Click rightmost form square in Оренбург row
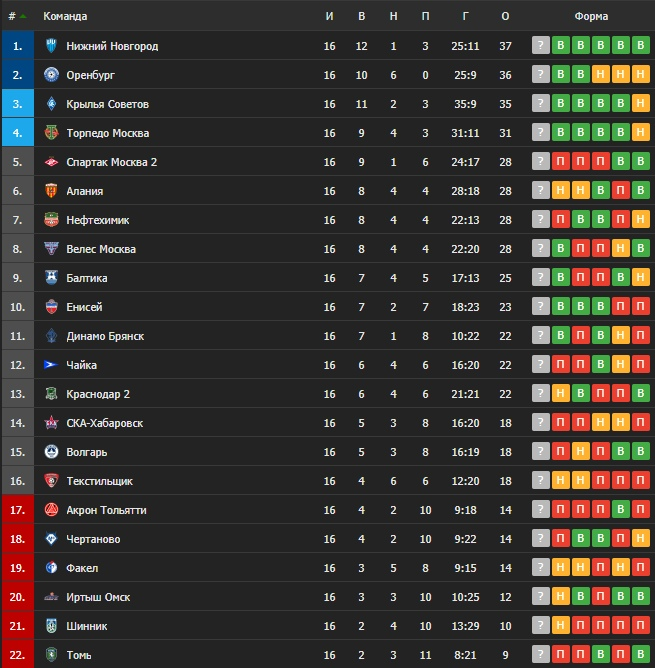The image size is (655, 668). (x=641, y=75)
